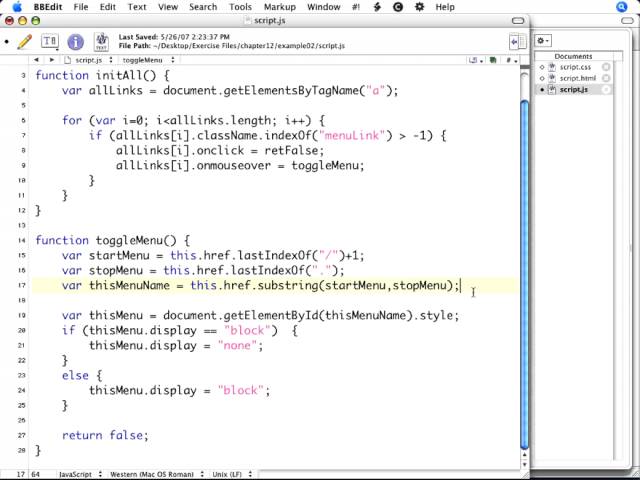640x480 pixels.
Task: Open the script.js document popup
Action: click(x=88, y=60)
